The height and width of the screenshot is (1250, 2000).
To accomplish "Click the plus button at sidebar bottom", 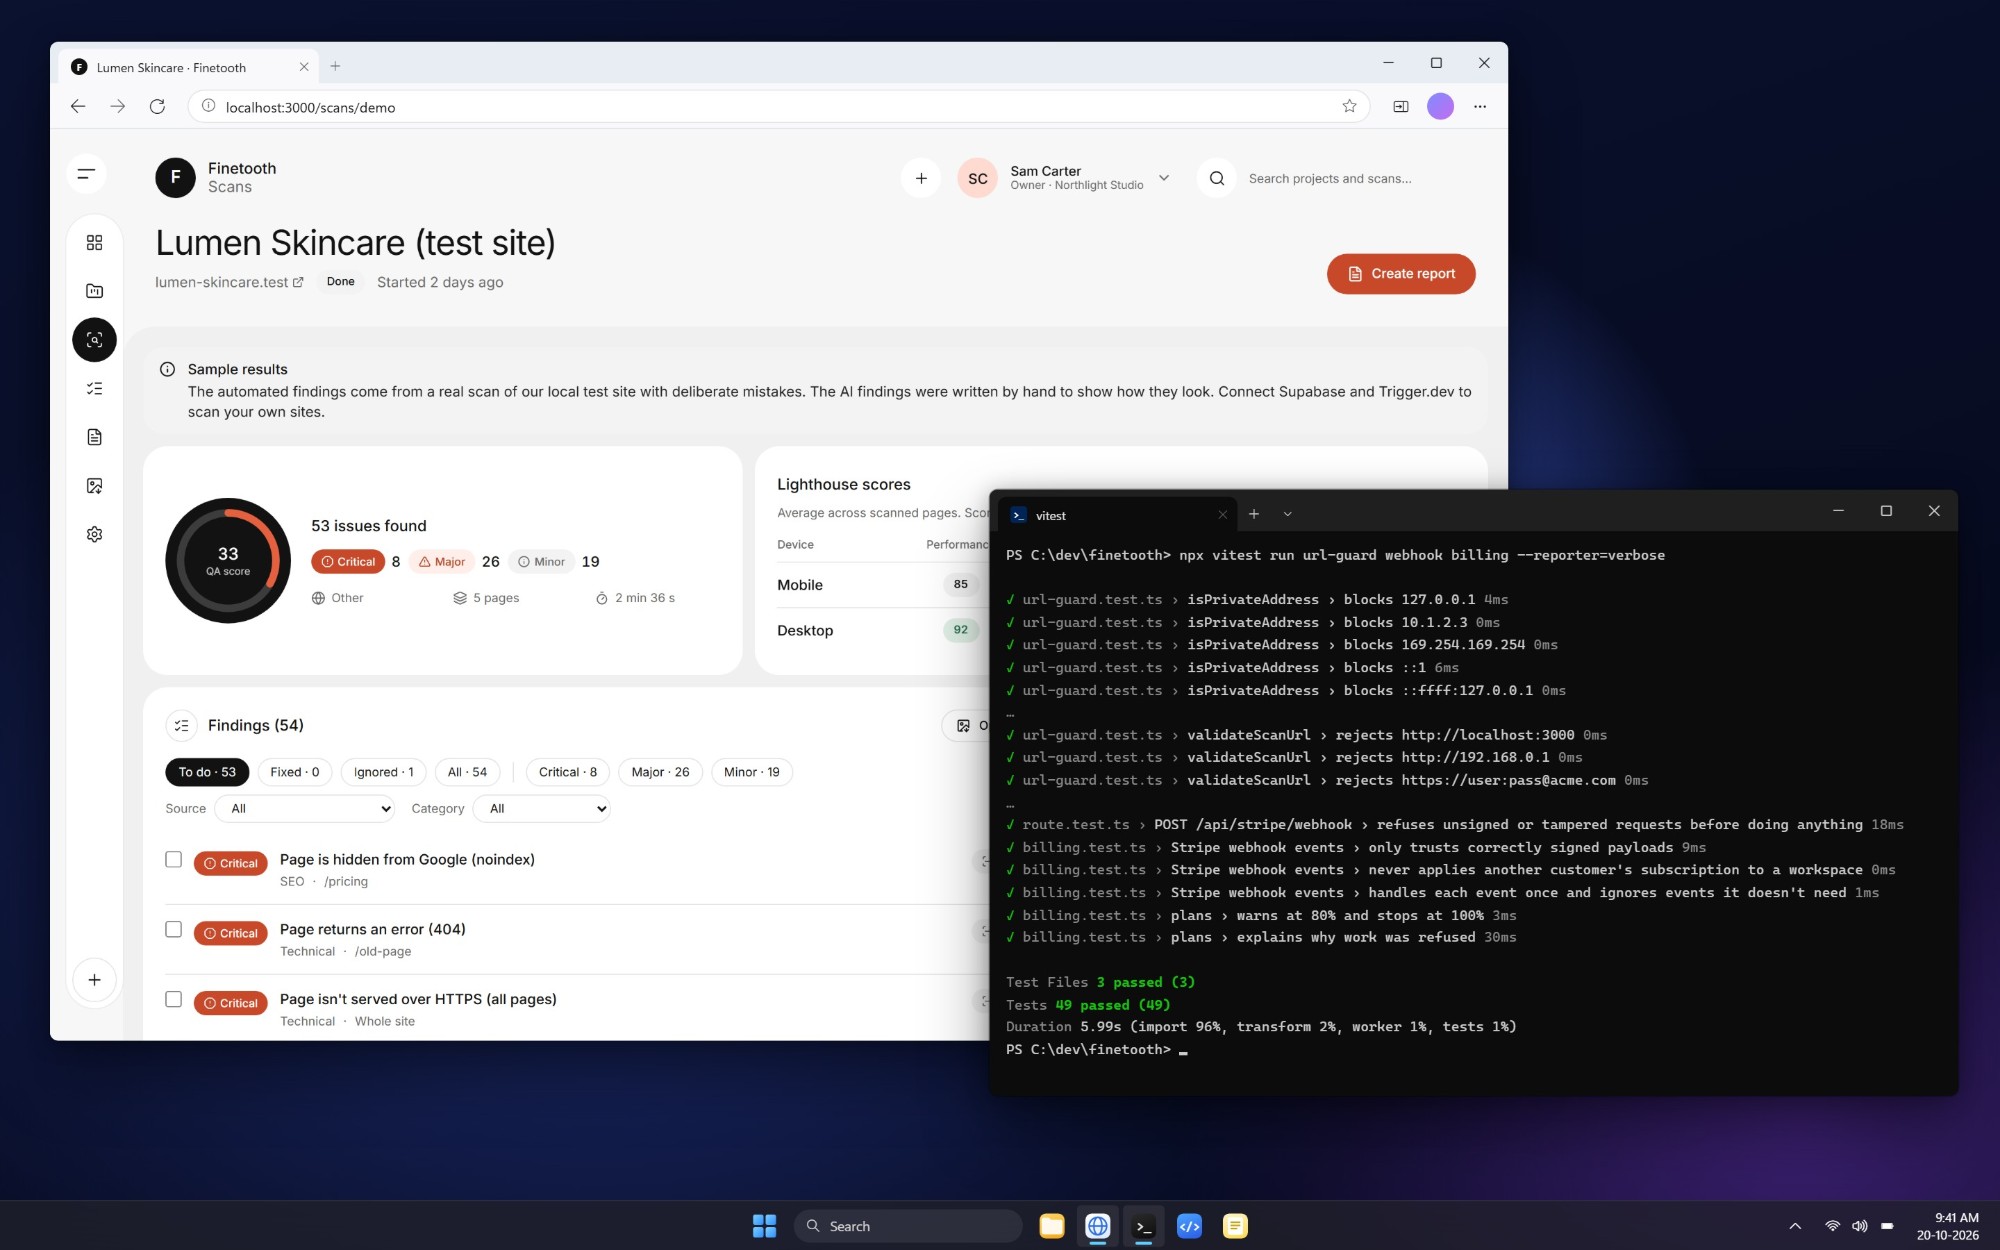I will pyautogui.click(x=94, y=980).
